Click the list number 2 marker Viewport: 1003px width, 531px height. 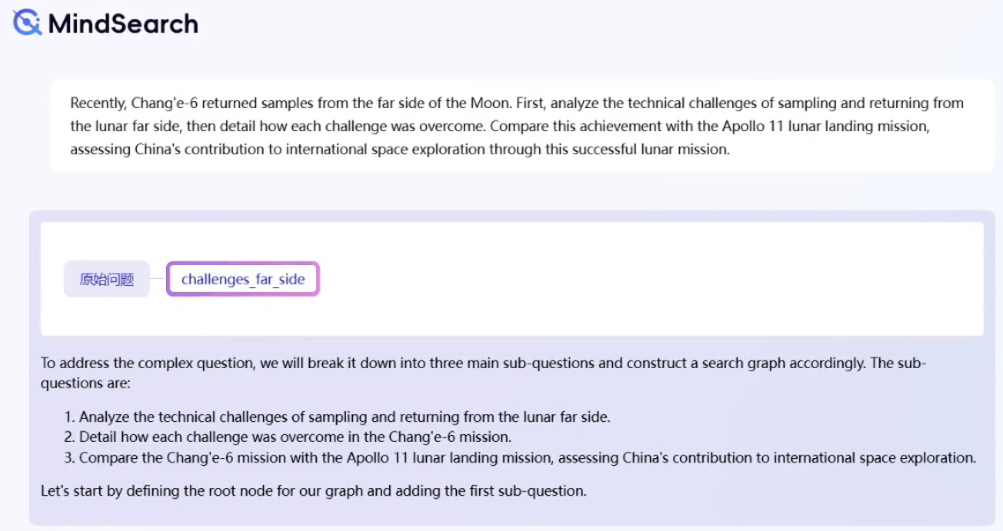click(69, 437)
